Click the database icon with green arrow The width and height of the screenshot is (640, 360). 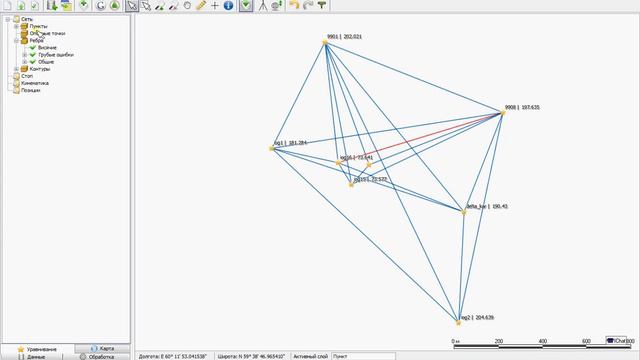click(x=51, y=5)
